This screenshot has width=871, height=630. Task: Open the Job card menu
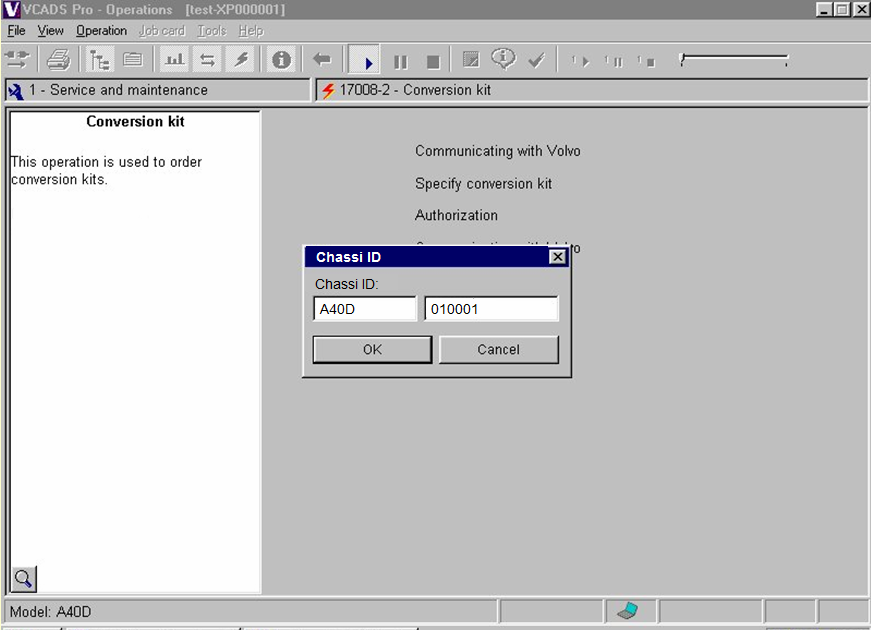[x=162, y=31]
